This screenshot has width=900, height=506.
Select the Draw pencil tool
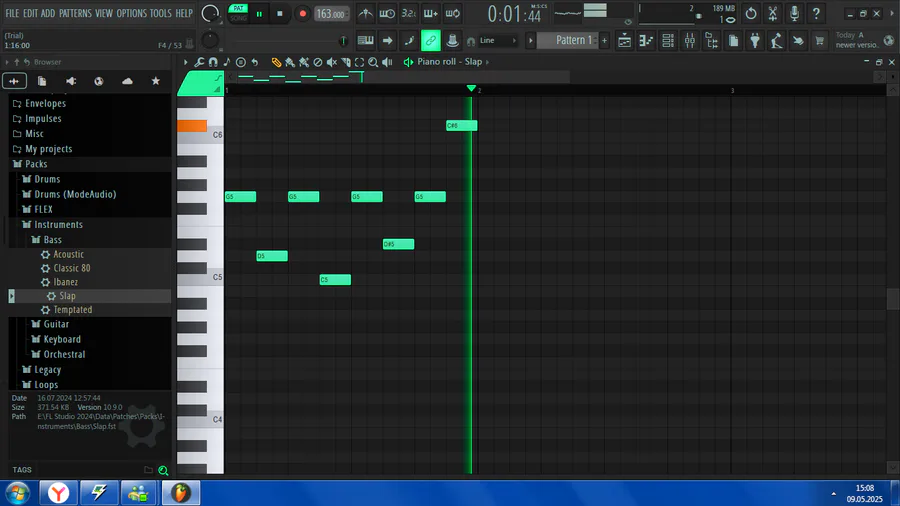point(276,62)
